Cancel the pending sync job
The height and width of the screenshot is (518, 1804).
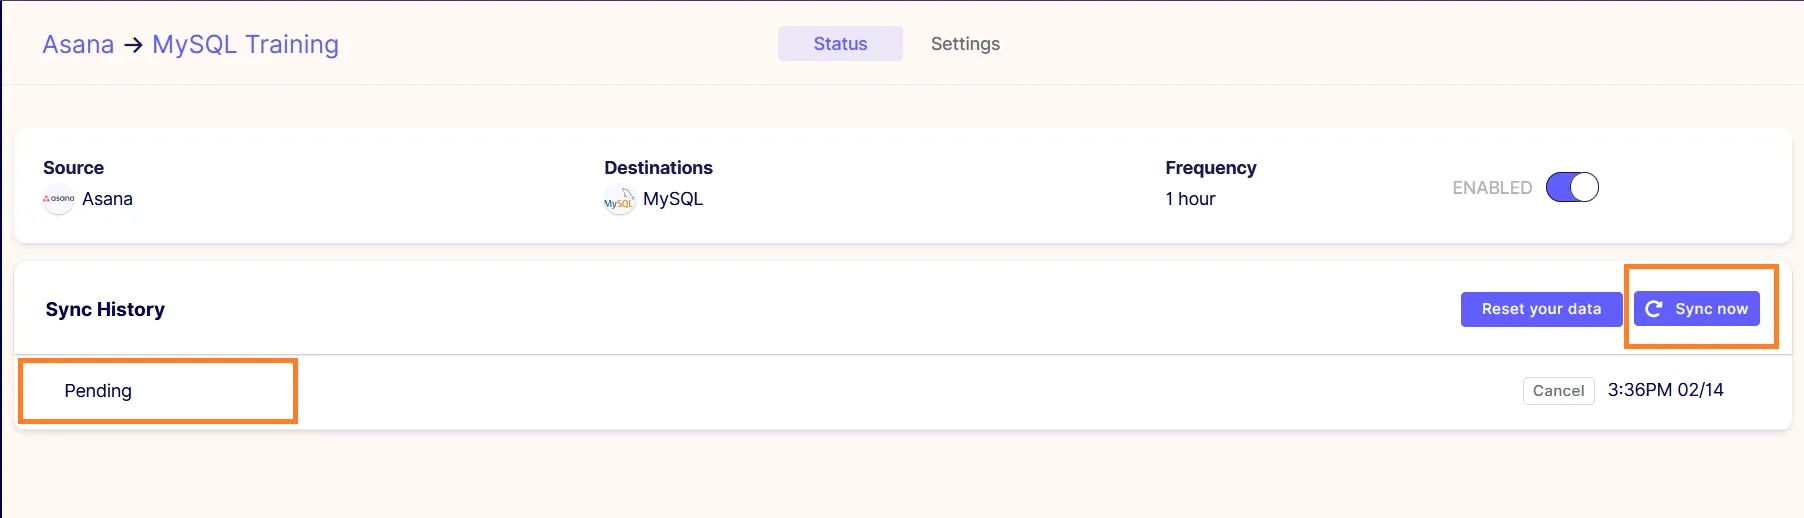(1558, 391)
